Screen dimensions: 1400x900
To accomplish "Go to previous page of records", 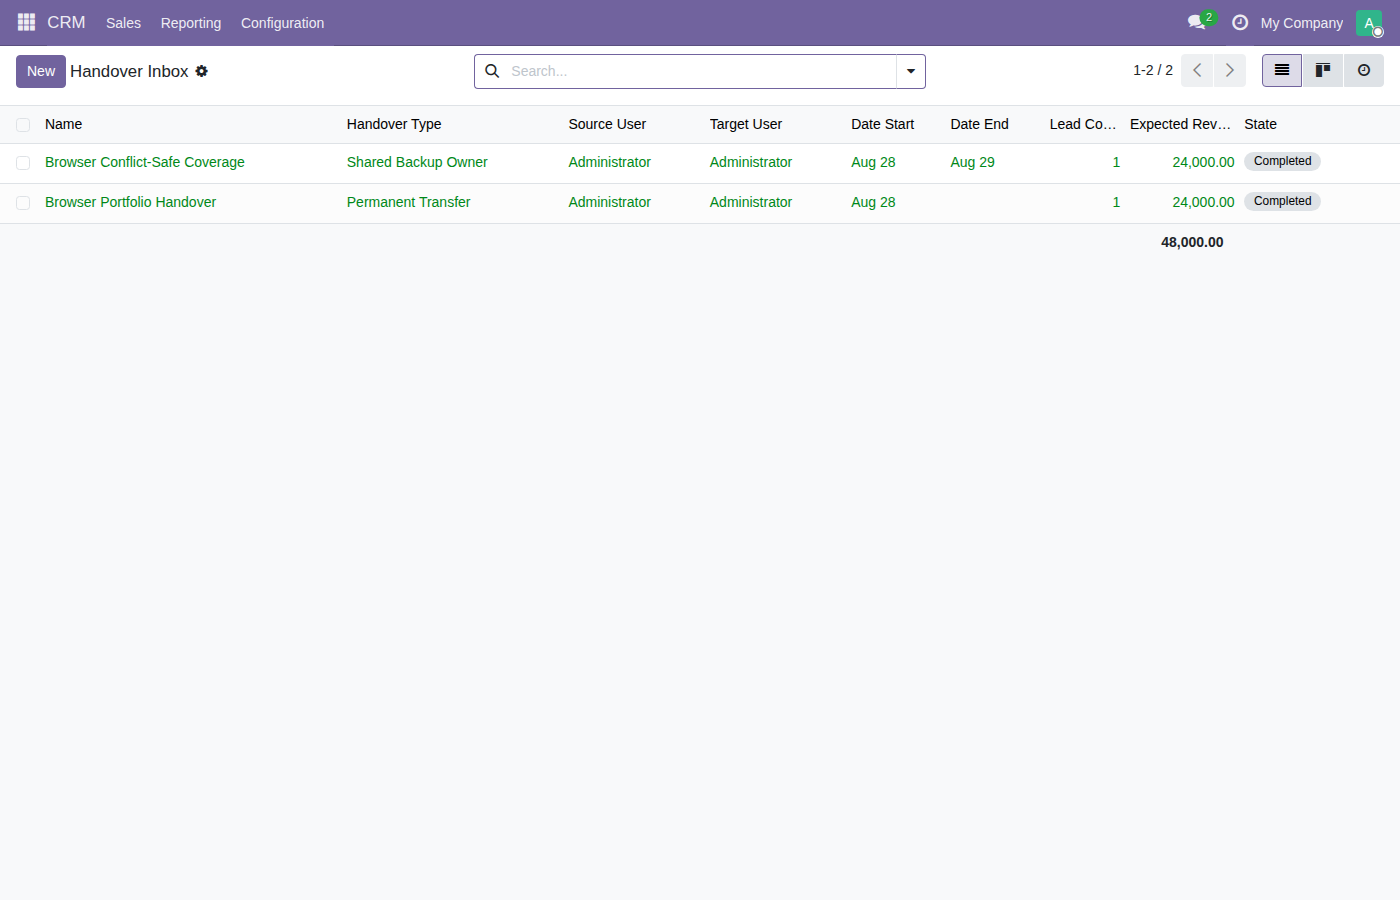I will click(x=1197, y=70).
